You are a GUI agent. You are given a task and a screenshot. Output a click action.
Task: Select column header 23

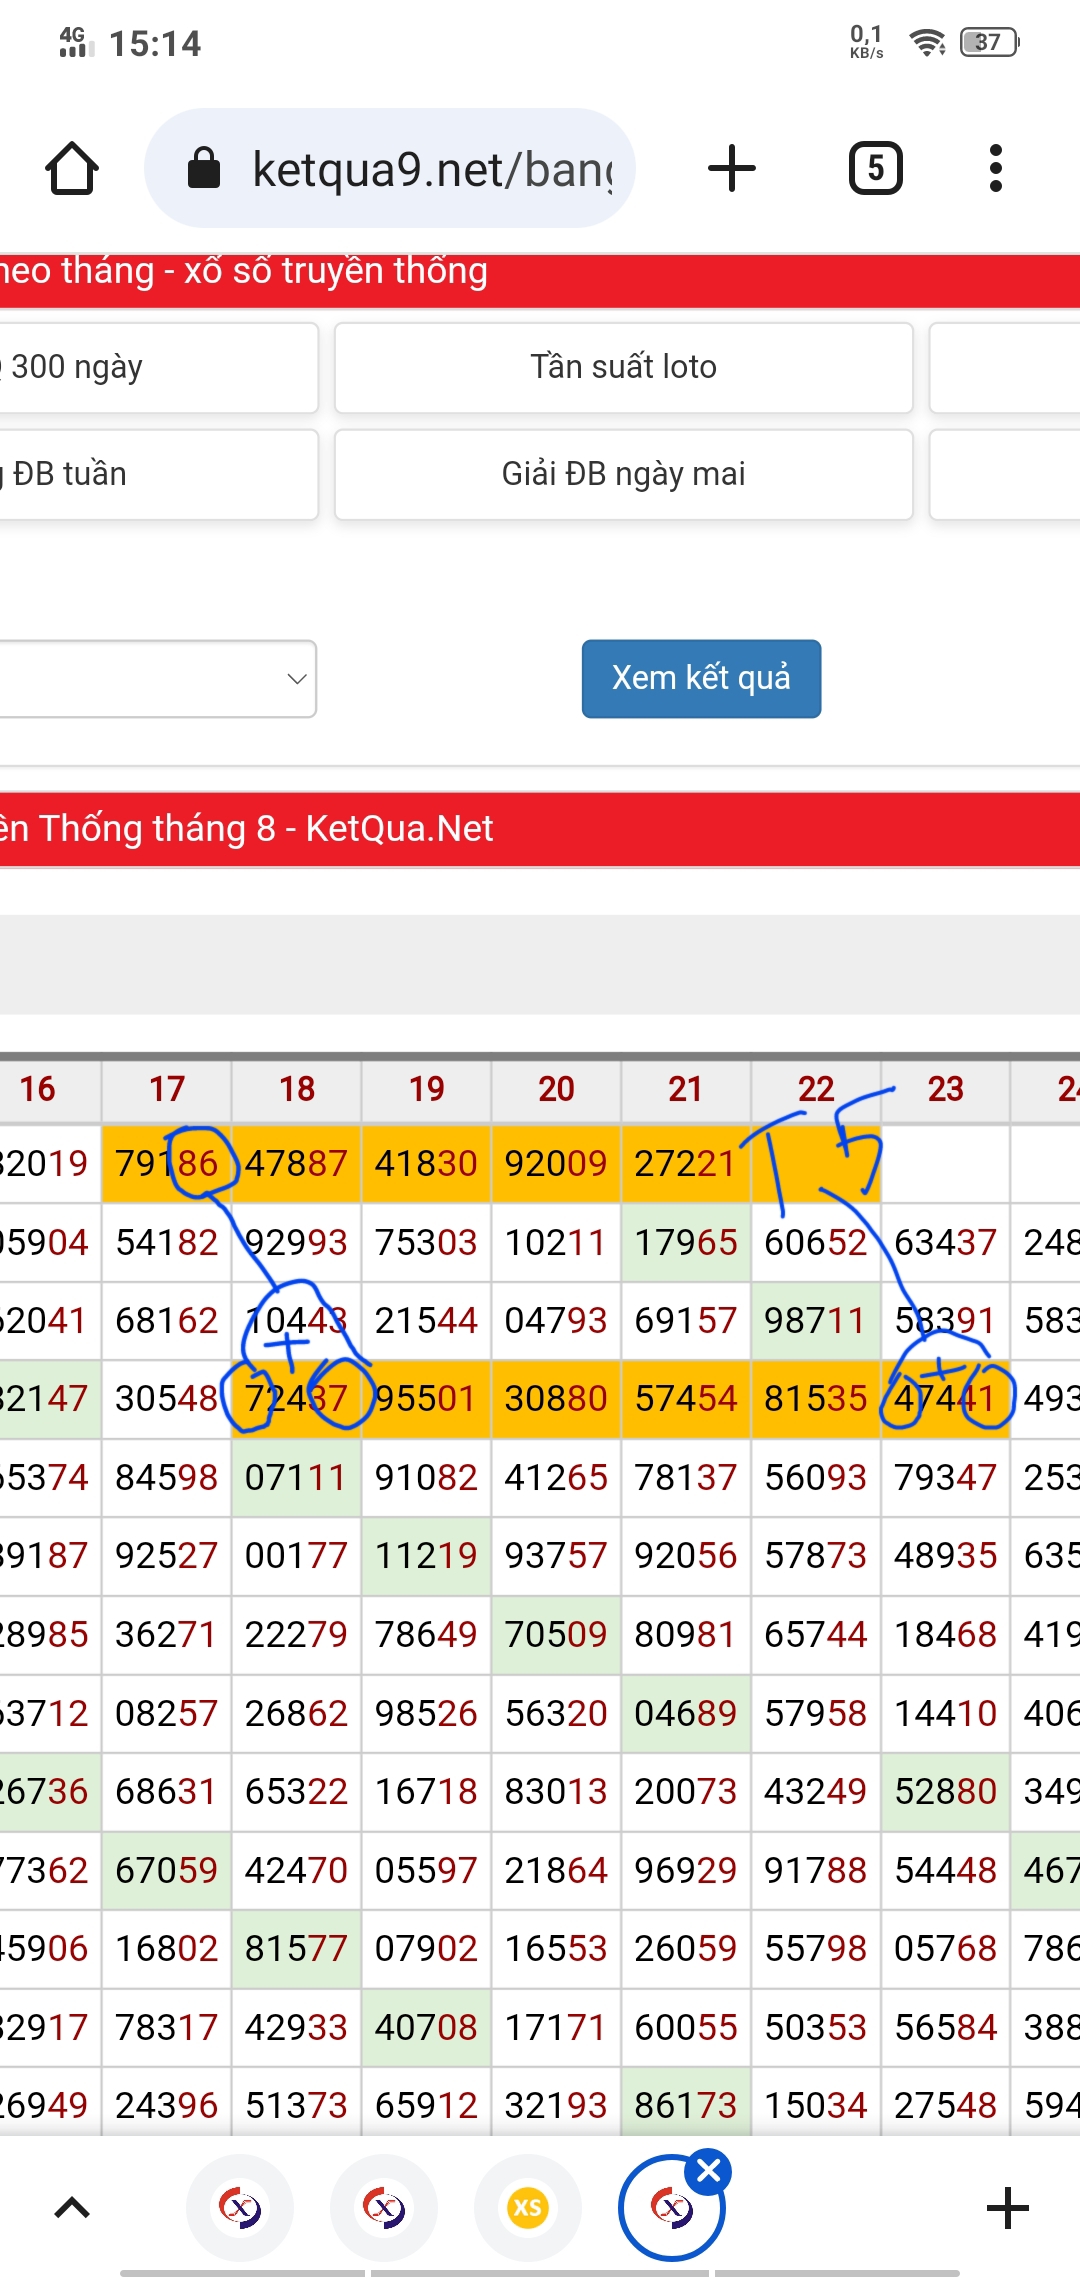pos(945,1089)
